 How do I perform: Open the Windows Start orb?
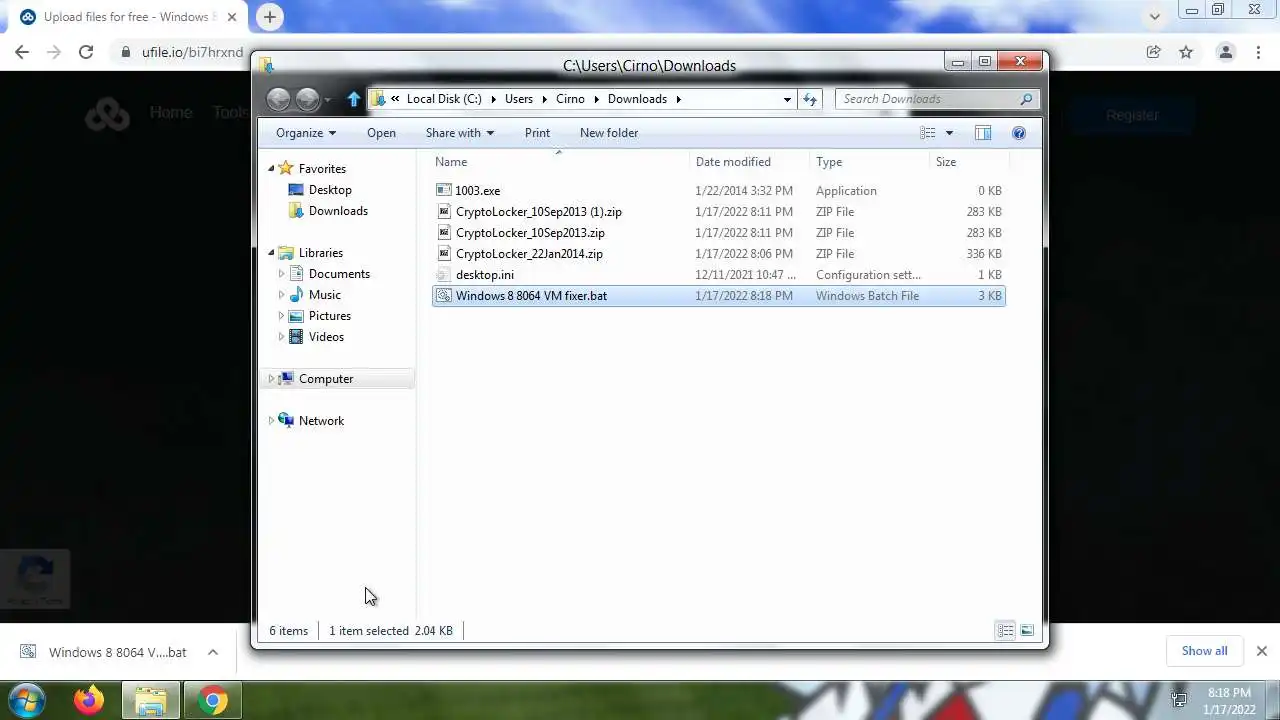pyautogui.click(x=27, y=700)
